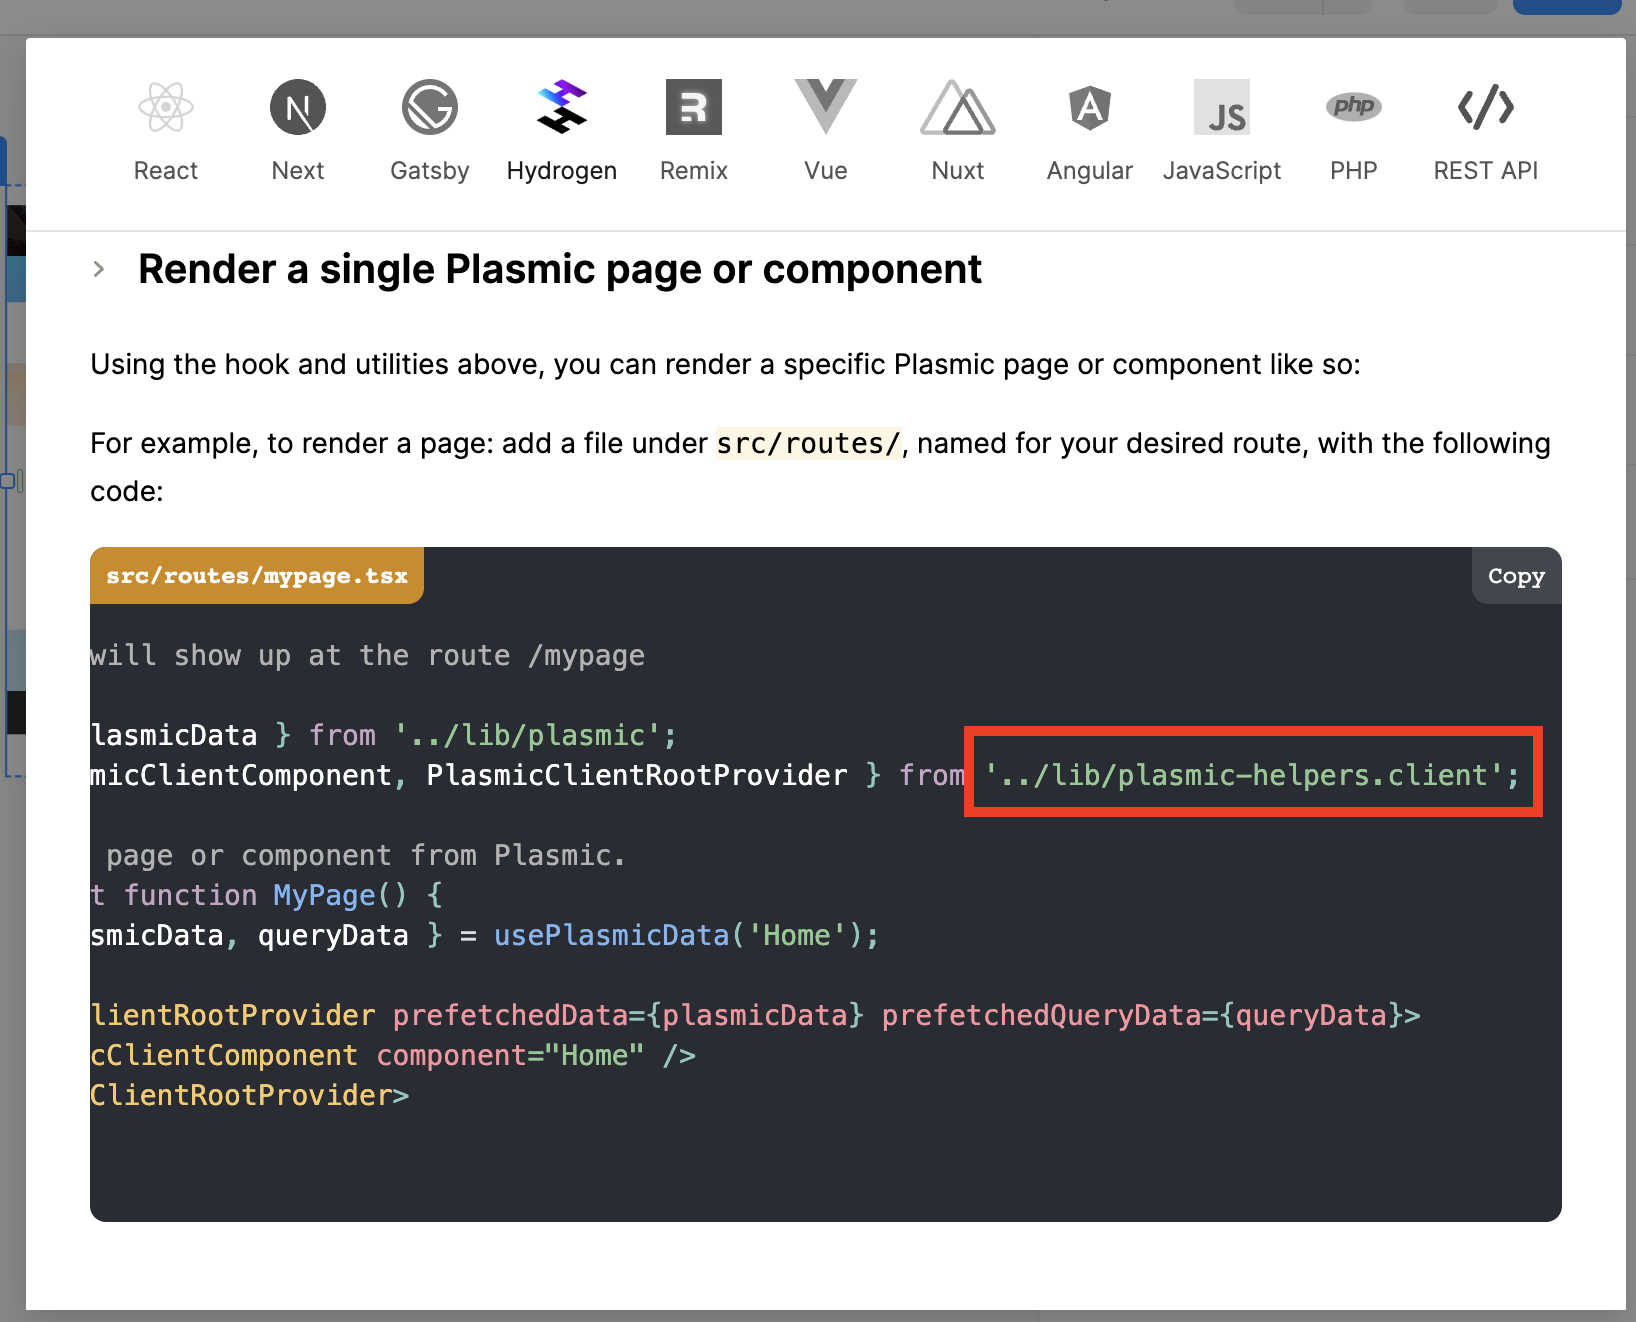Click the MyPage function name in code
The width and height of the screenshot is (1636, 1322).
click(x=324, y=895)
